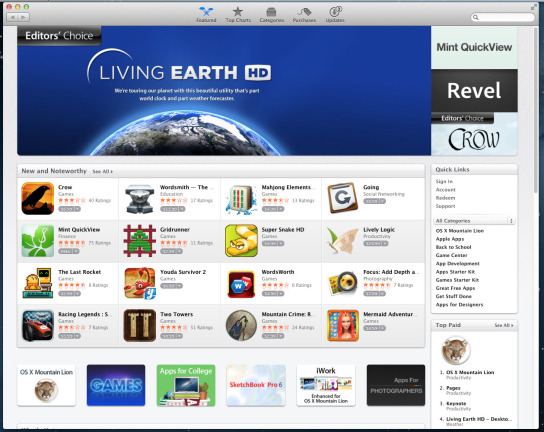The image size is (544, 432).
Task: Click the Super Snake HD icon
Action: [x=241, y=241]
